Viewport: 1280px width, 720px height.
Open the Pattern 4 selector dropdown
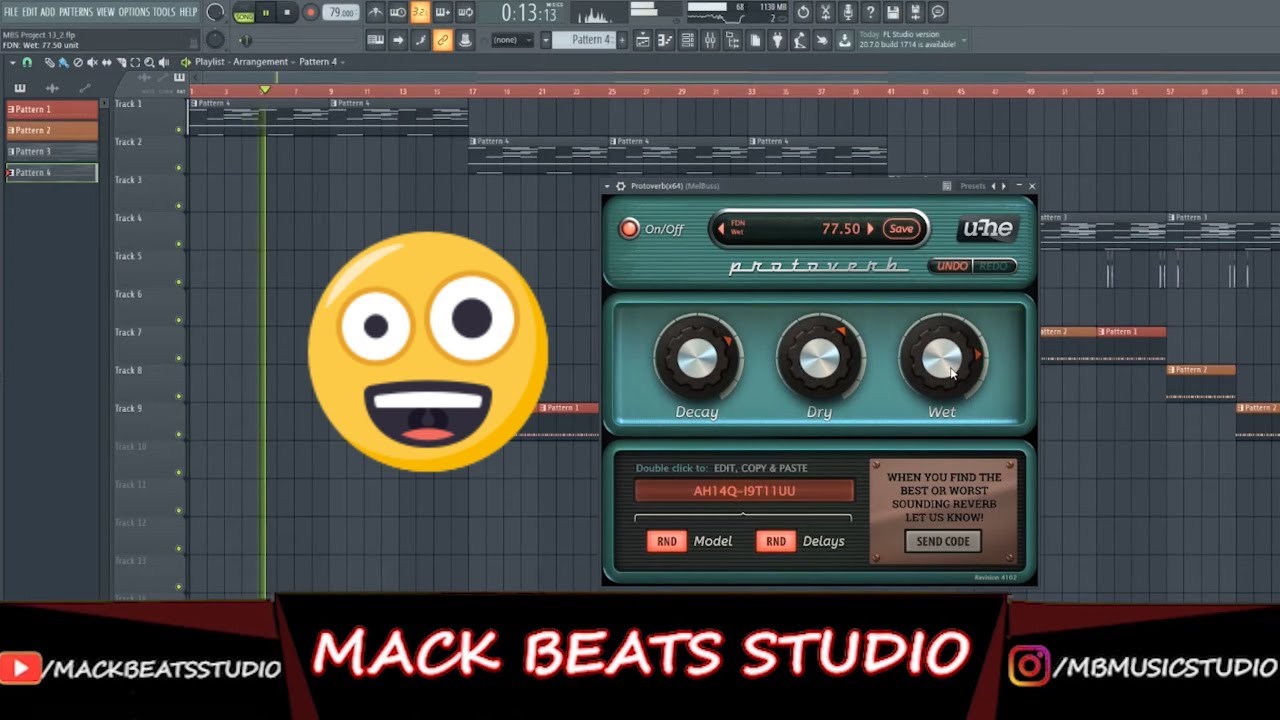546,40
